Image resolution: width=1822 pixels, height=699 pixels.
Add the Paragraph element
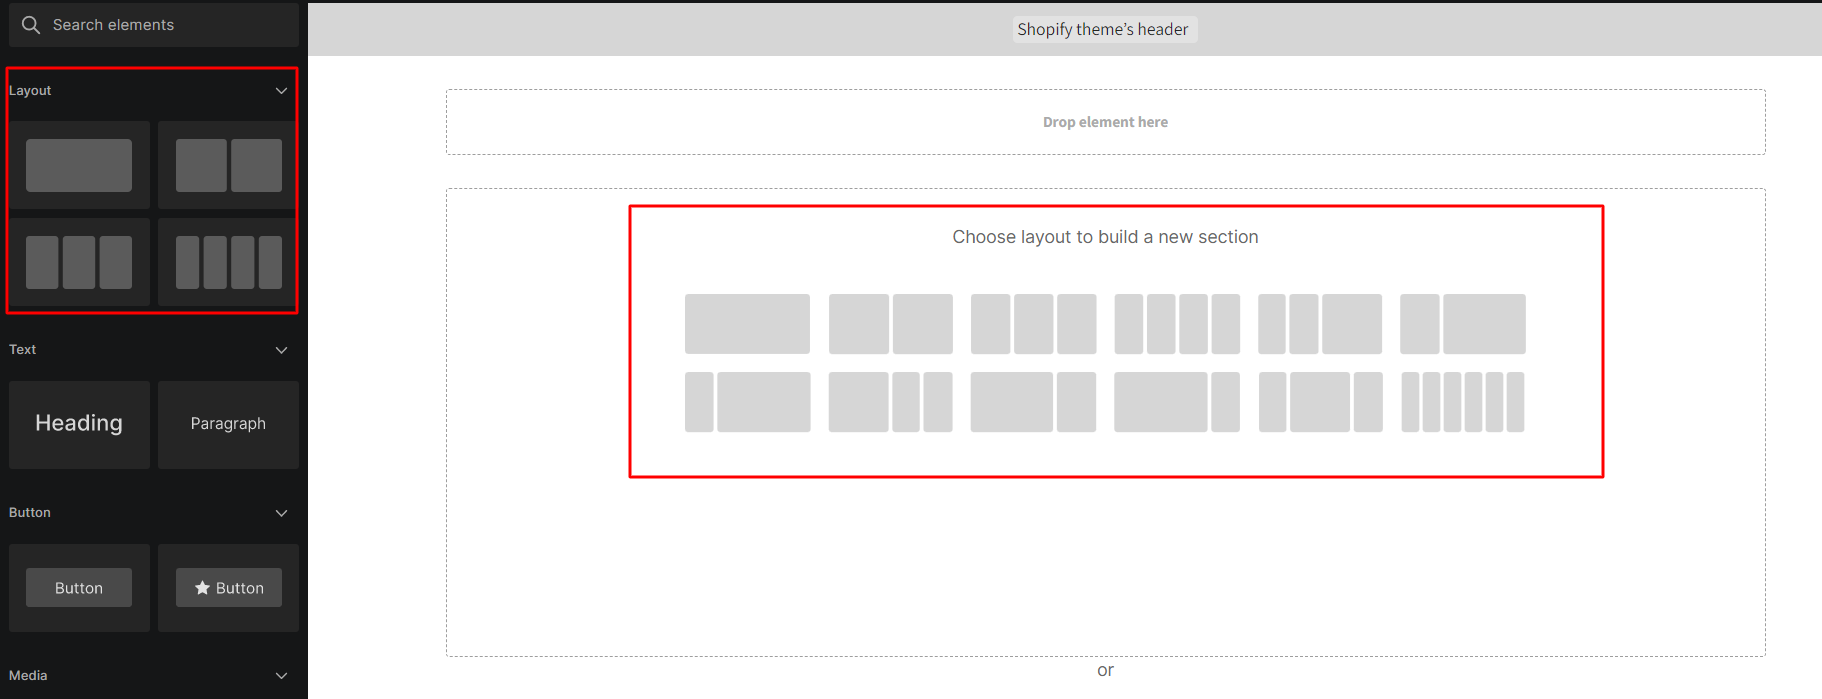pyautogui.click(x=228, y=424)
